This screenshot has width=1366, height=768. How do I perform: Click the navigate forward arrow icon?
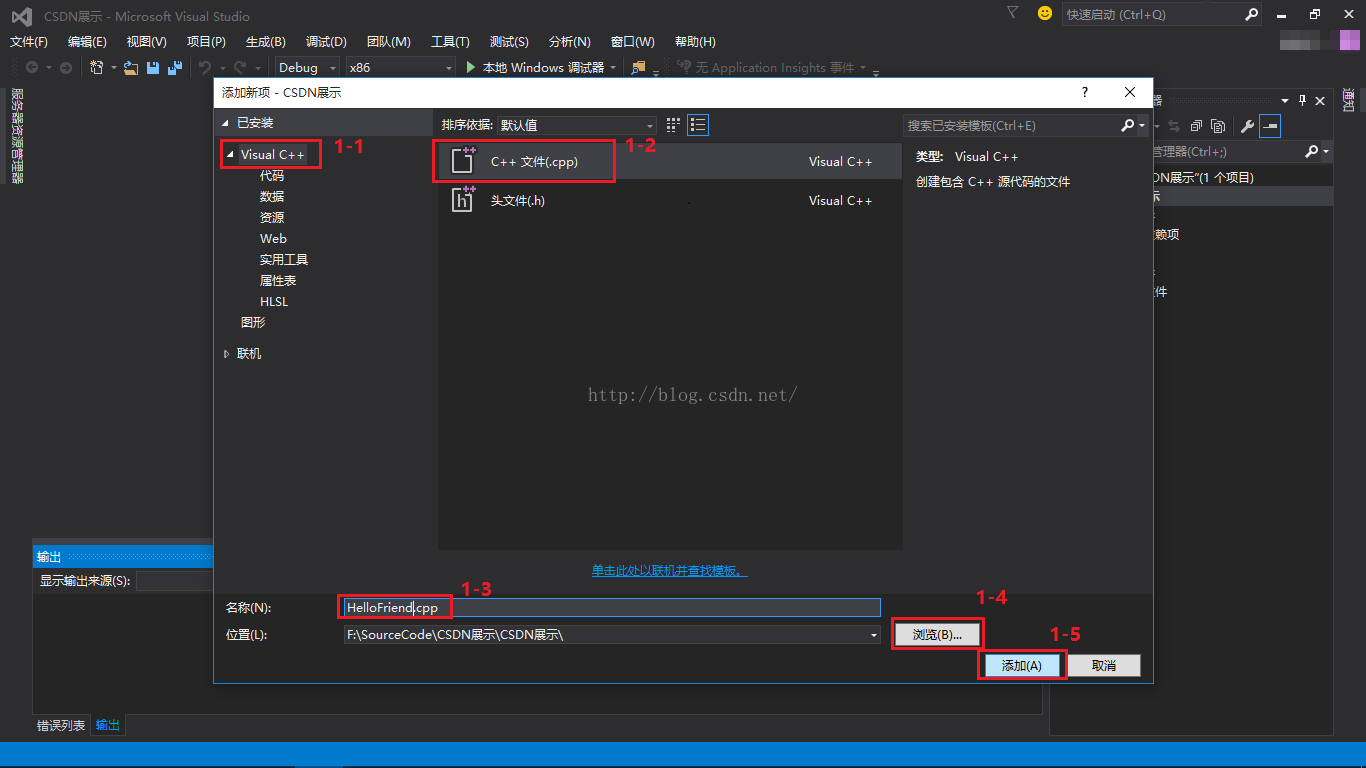(66, 68)
